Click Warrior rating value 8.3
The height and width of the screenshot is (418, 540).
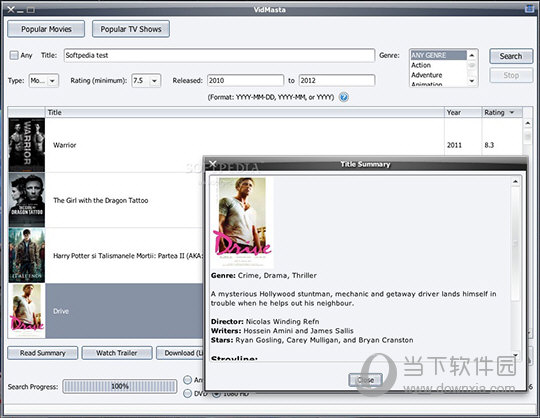coord(489,145)
